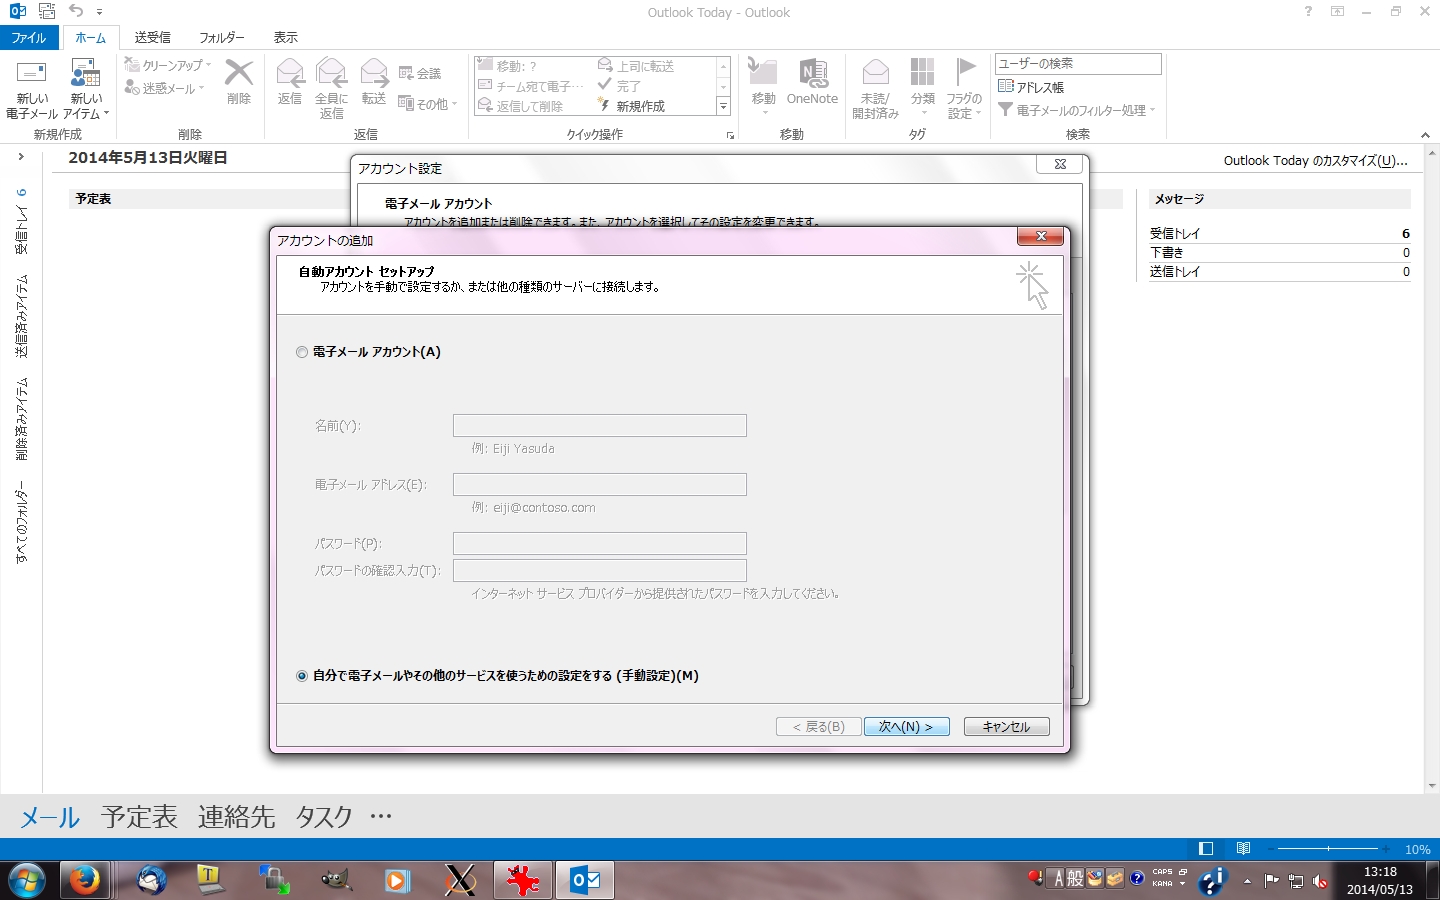Select the 電子メール アカウント(A) radio button
1440x900 pixels.
302,352
